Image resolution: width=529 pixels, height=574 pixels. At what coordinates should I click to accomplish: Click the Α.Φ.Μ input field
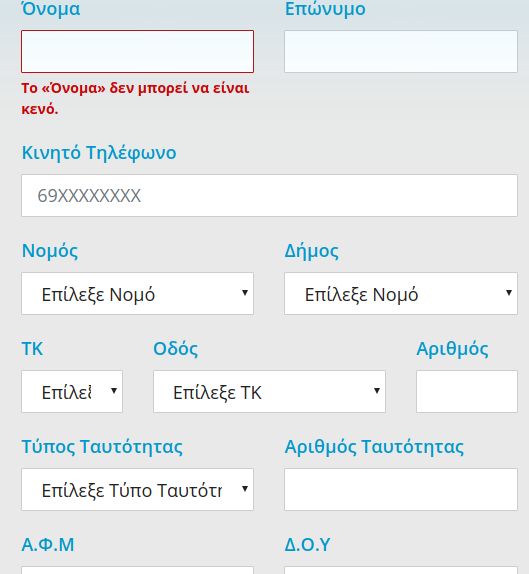click(137, 570)
